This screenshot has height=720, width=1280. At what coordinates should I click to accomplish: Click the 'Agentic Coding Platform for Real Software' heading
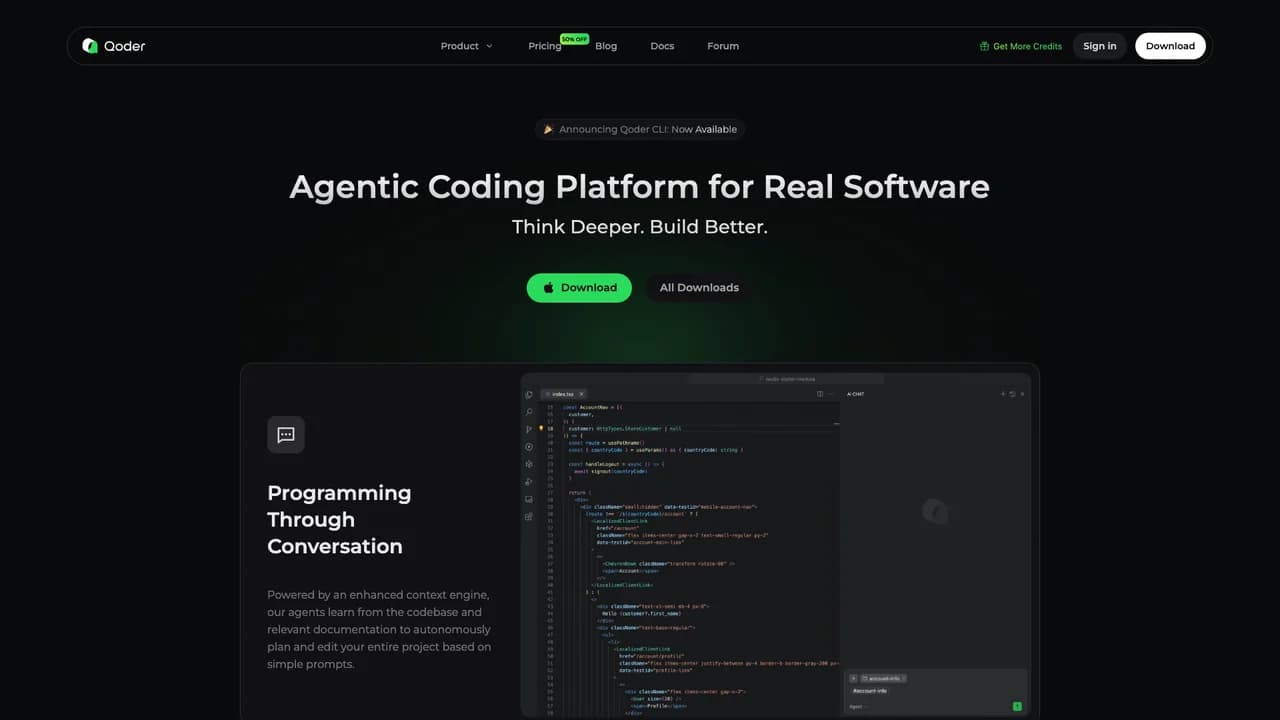(640, 187)
